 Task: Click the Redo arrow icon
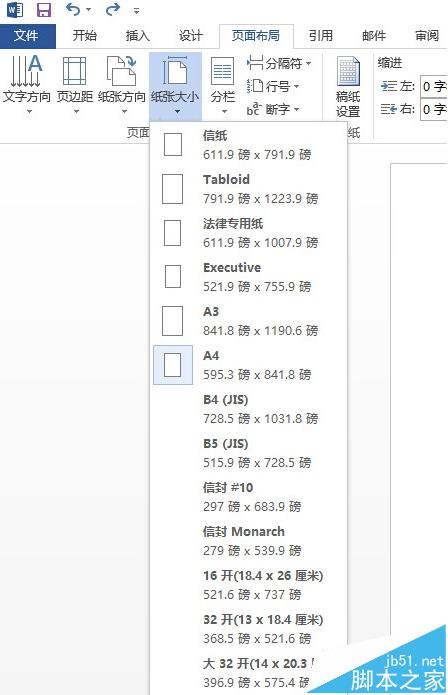113,9
